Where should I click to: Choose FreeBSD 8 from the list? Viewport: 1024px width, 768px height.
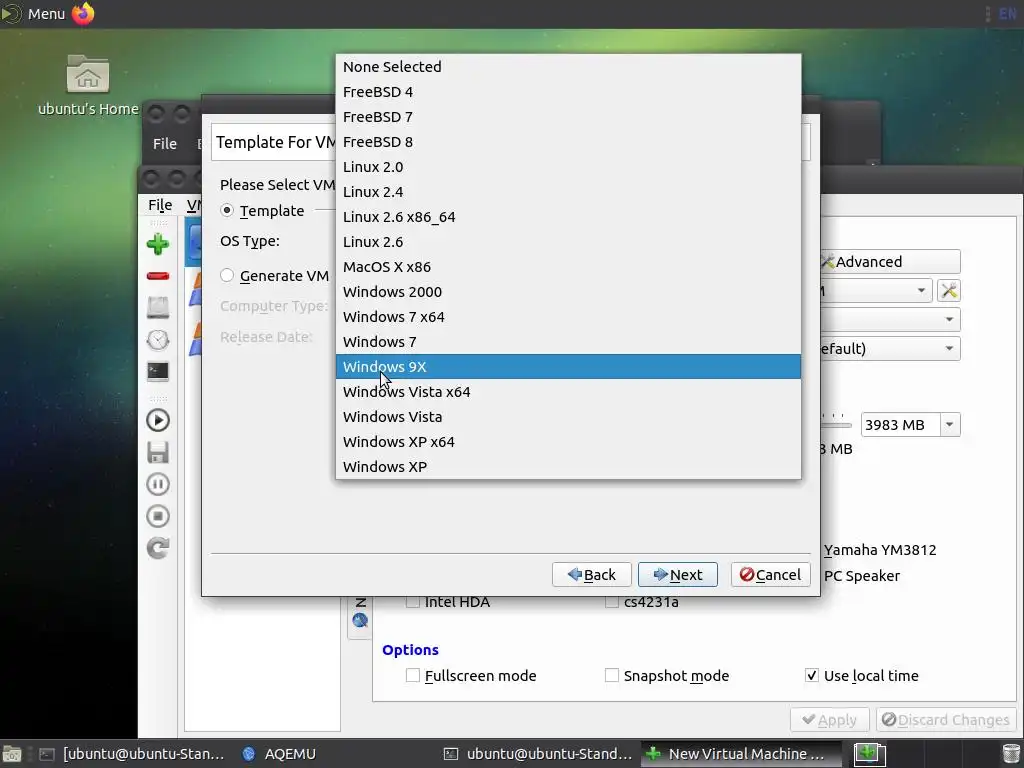point(568,142)
